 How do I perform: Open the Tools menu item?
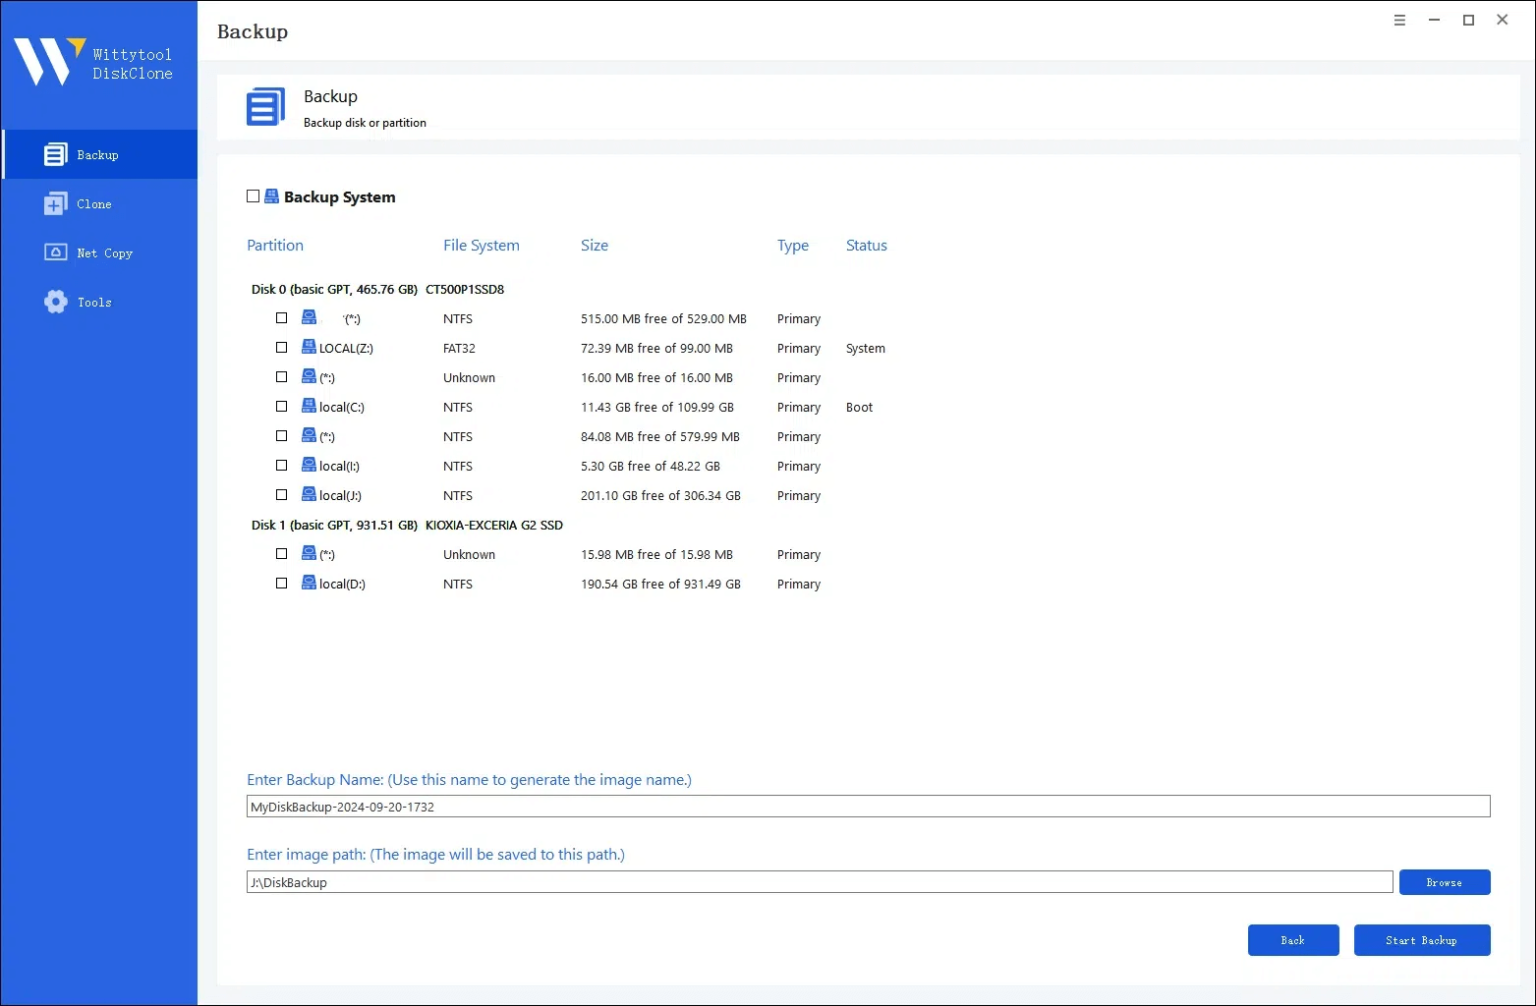pos(94,302)
